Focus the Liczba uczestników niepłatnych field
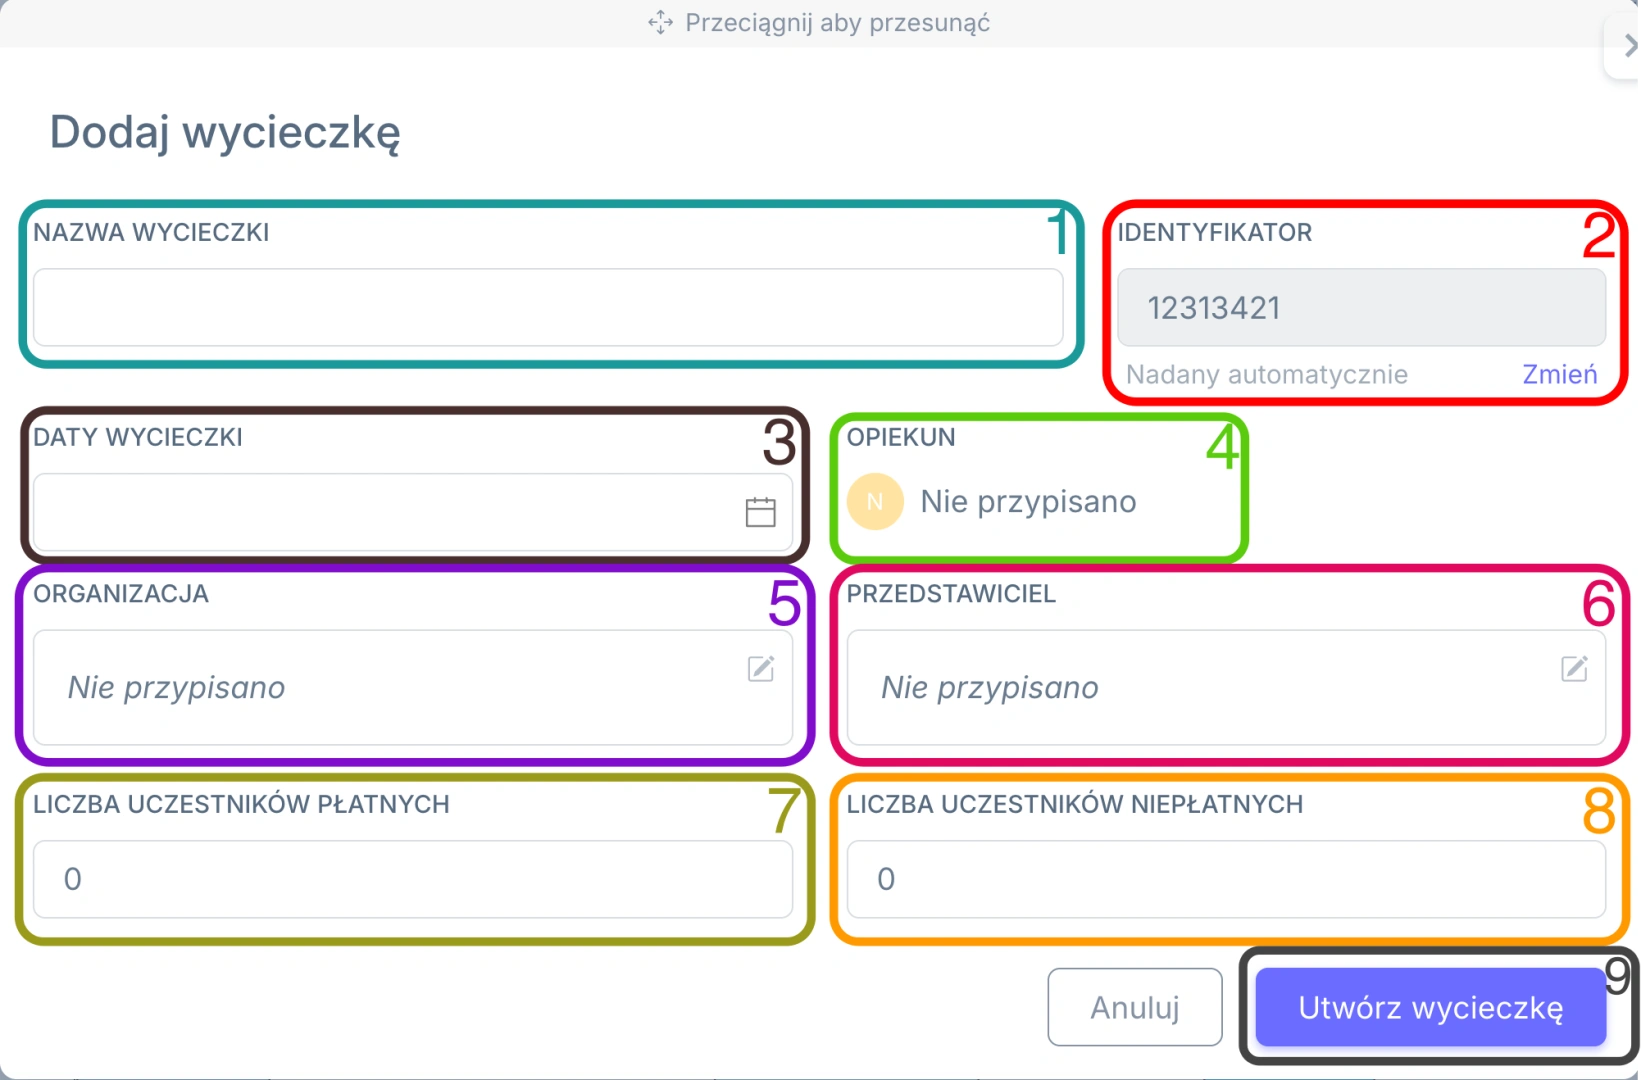1641x1080 pixels. click(1226, 879)
